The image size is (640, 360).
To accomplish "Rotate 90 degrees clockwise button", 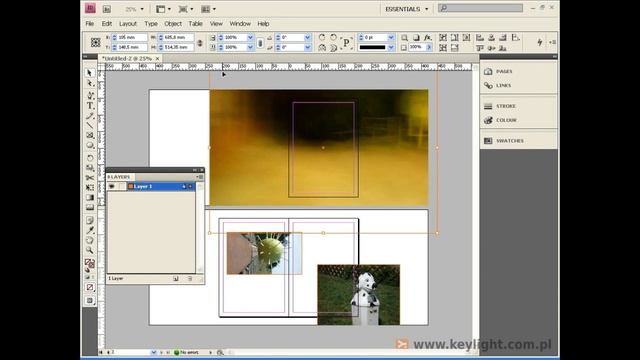I will (322, 37).
